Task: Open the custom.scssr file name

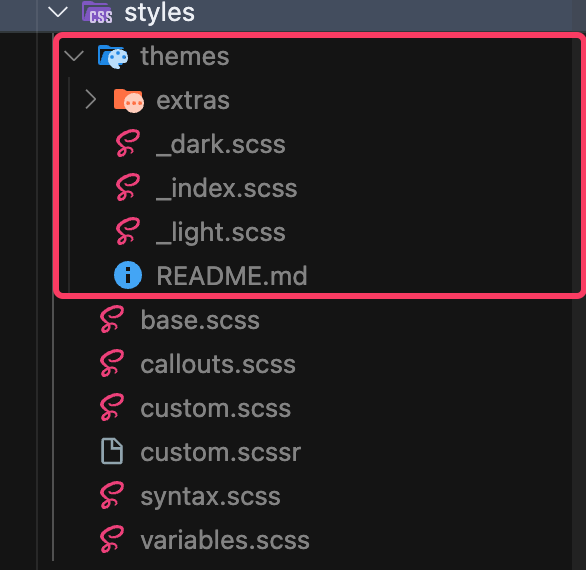Action: click(220, 452)
